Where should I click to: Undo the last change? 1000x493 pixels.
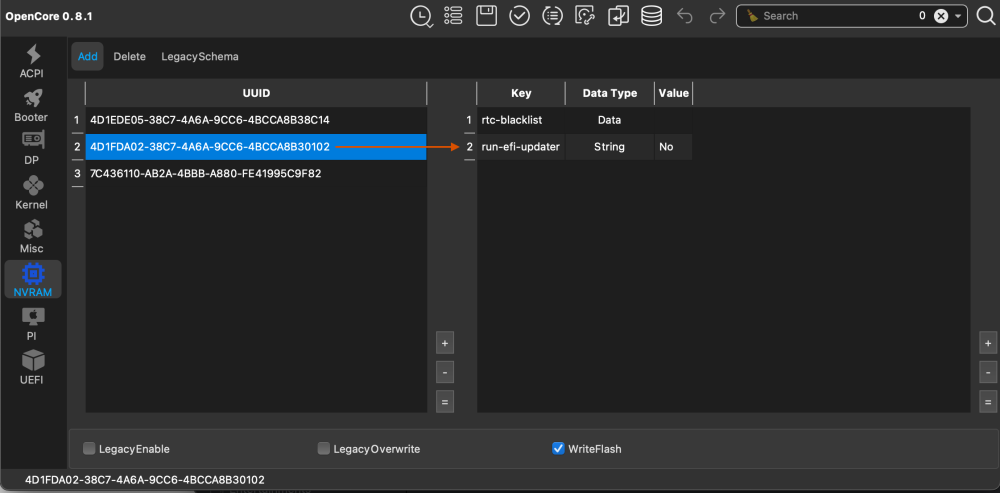tap(685, 16)
